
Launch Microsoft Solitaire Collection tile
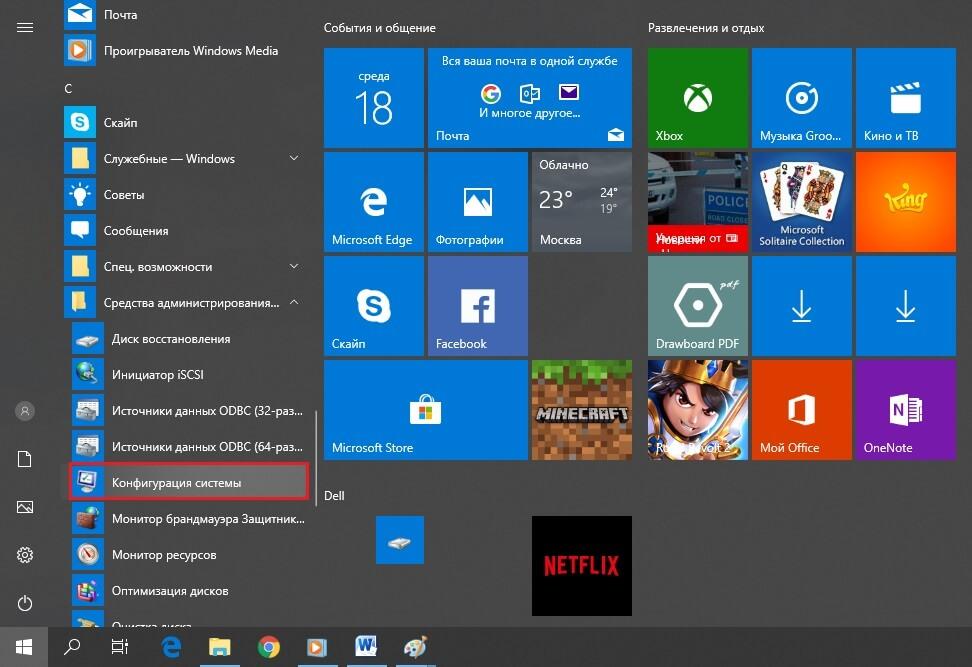coord(802,202)
